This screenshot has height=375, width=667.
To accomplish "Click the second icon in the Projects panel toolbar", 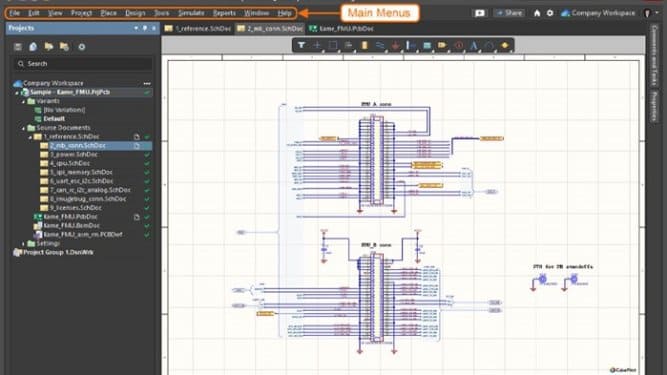I will (x=33, y=47).
